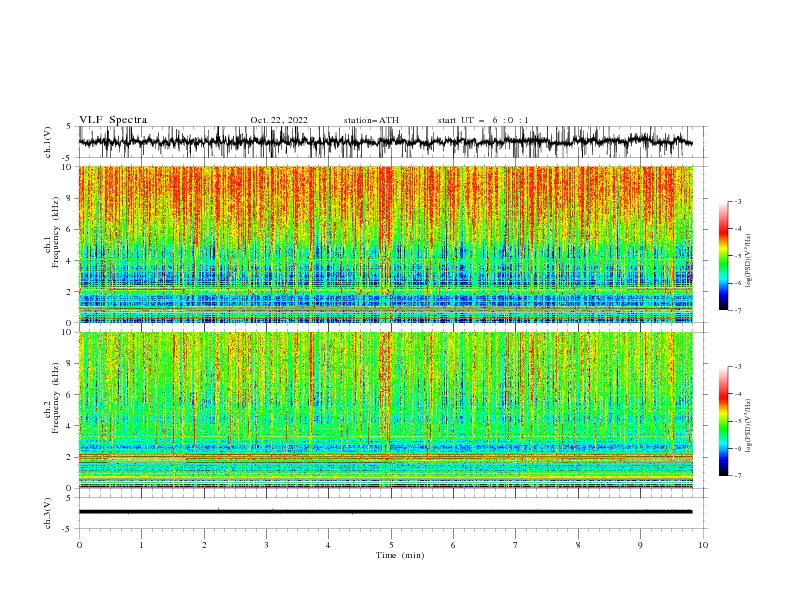Click time axis tick label "1"
The width and height of the screenshot is (792, 612).
point(141,545)
